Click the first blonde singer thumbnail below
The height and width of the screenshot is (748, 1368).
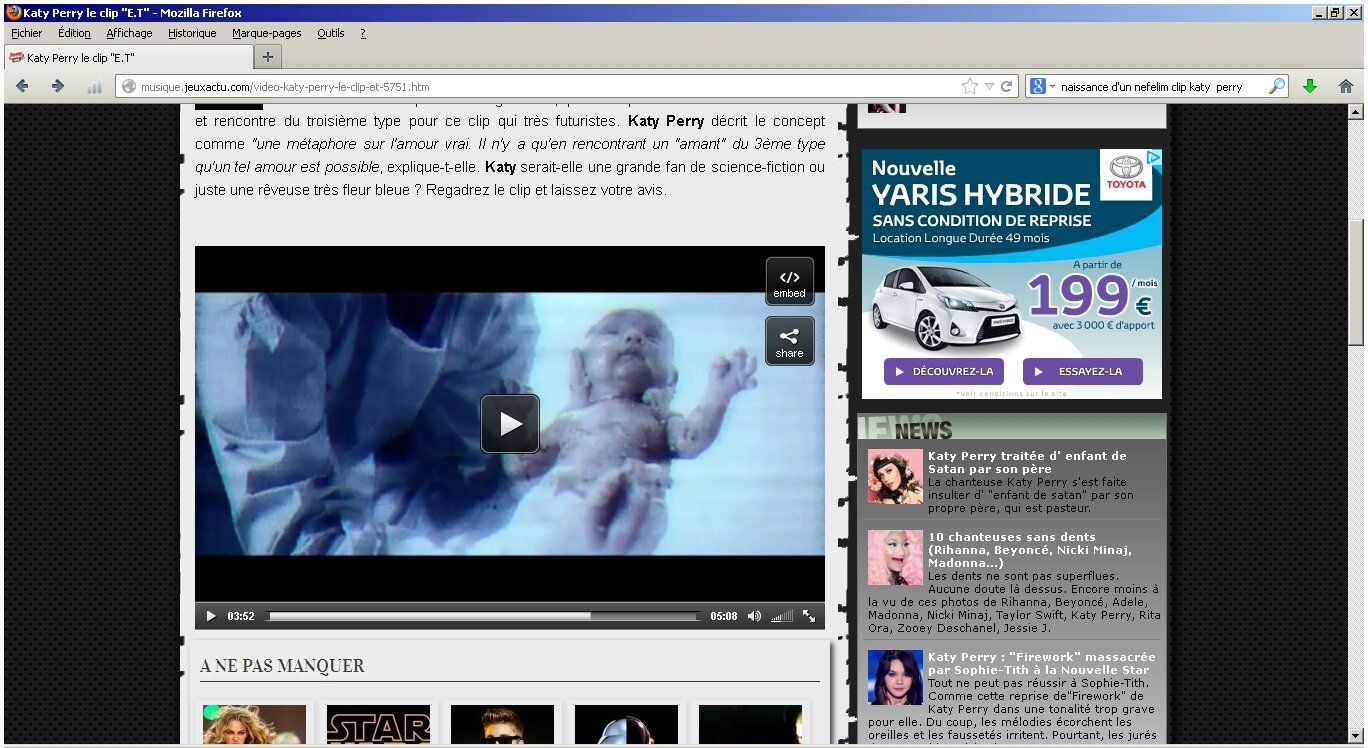(254, 725)
